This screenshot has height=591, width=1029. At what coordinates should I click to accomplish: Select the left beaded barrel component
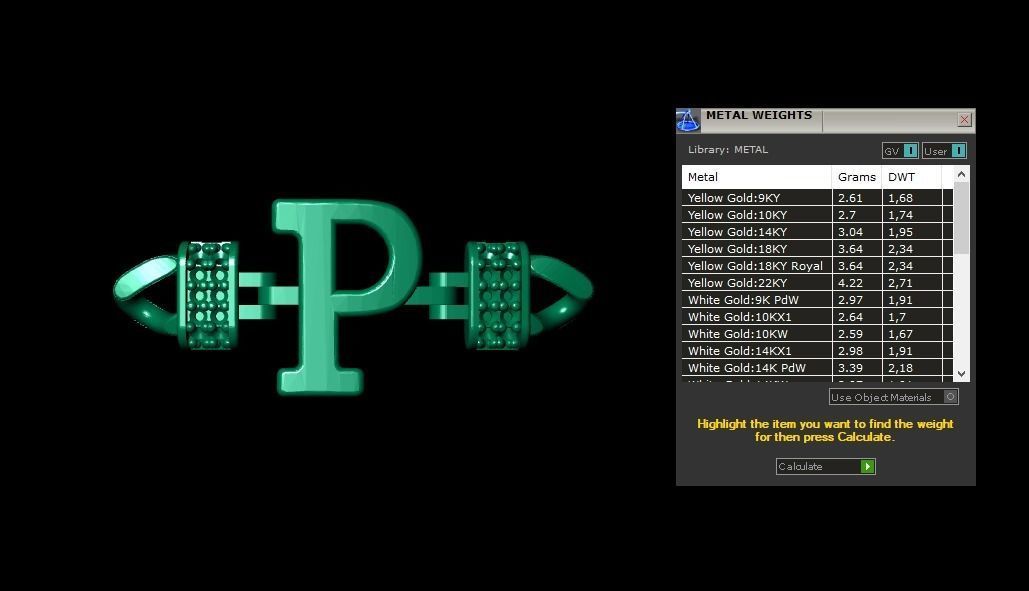208,295
